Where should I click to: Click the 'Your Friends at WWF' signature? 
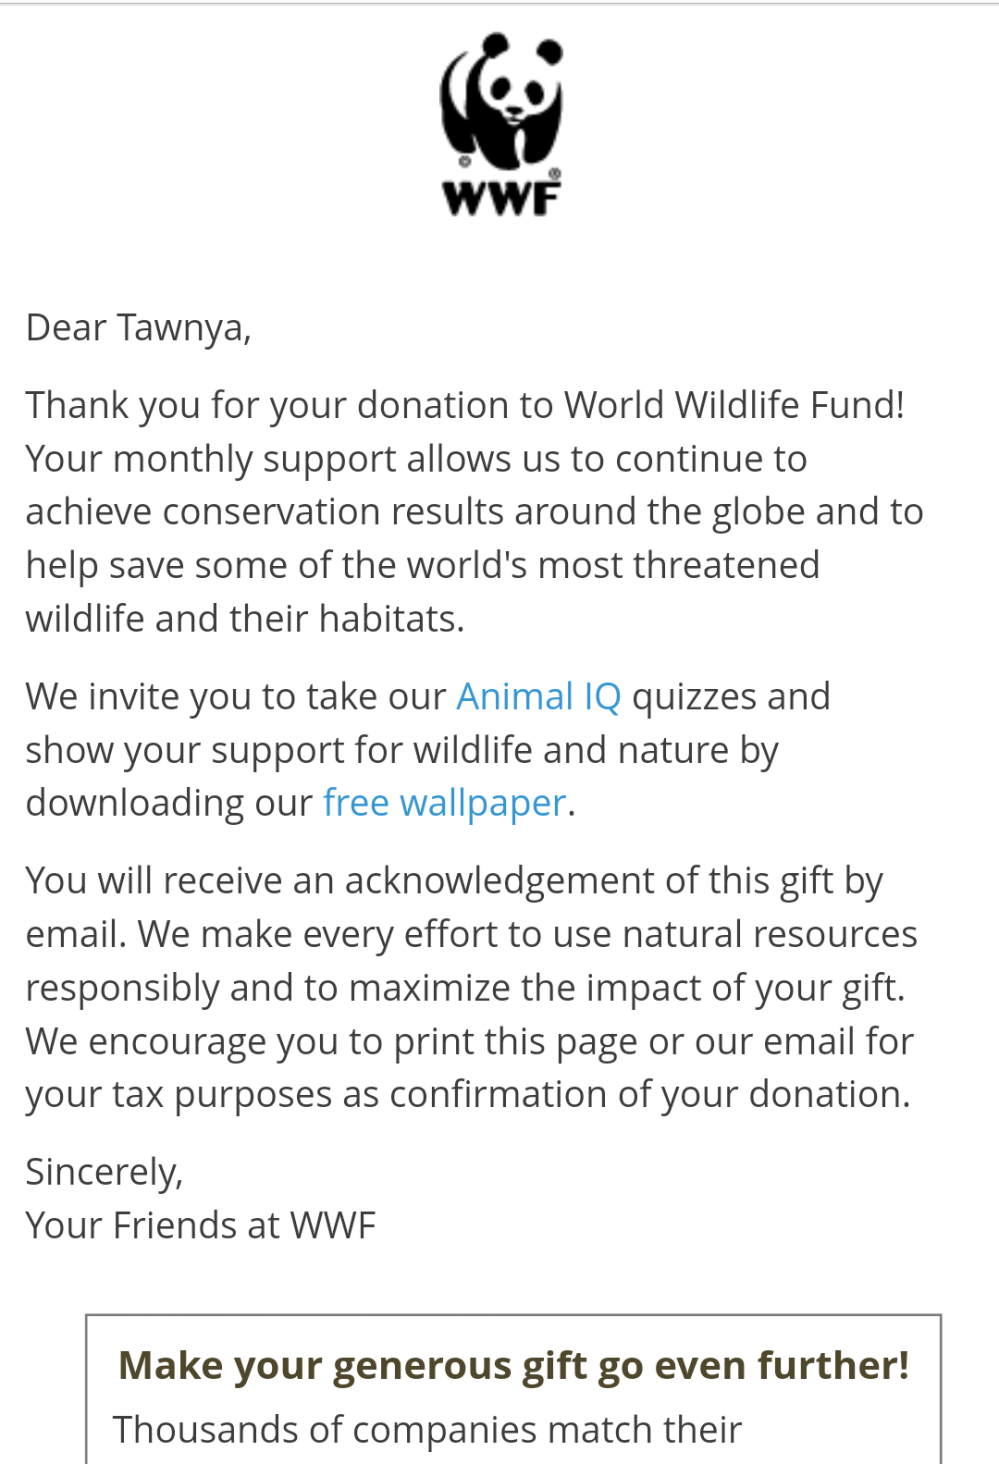click(x=200, y=1226)
